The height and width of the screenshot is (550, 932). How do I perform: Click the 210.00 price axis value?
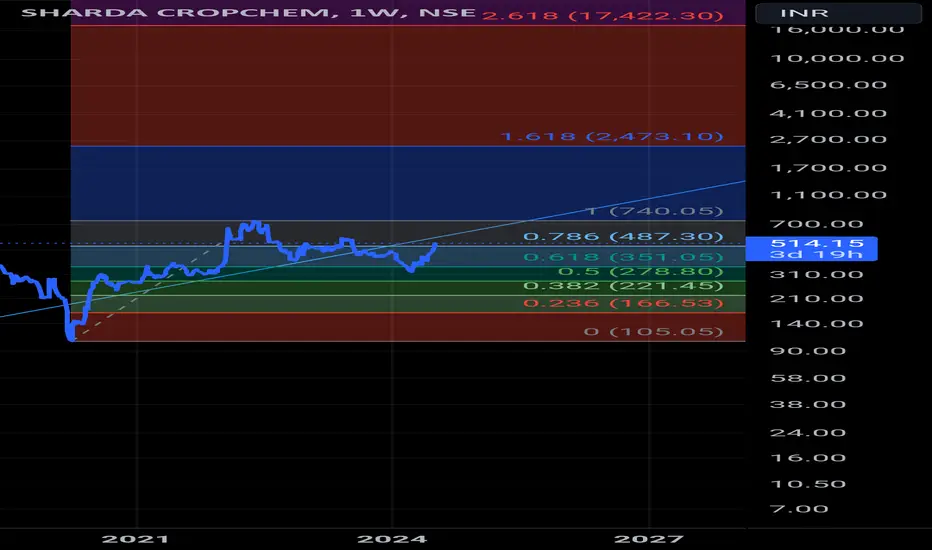click(817, 298)
